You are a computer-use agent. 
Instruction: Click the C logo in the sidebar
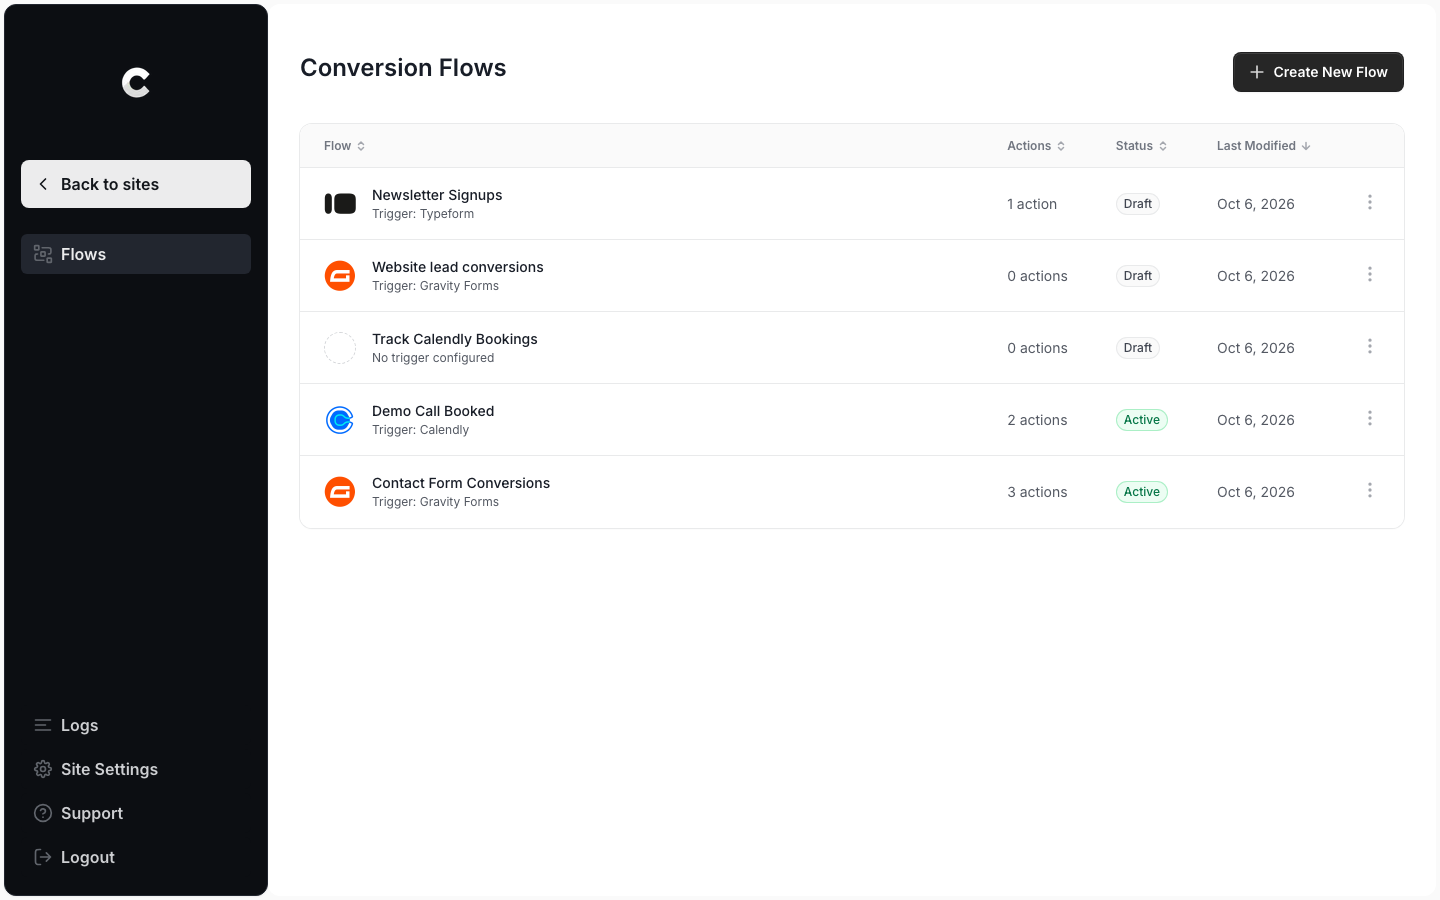[136, 82]
